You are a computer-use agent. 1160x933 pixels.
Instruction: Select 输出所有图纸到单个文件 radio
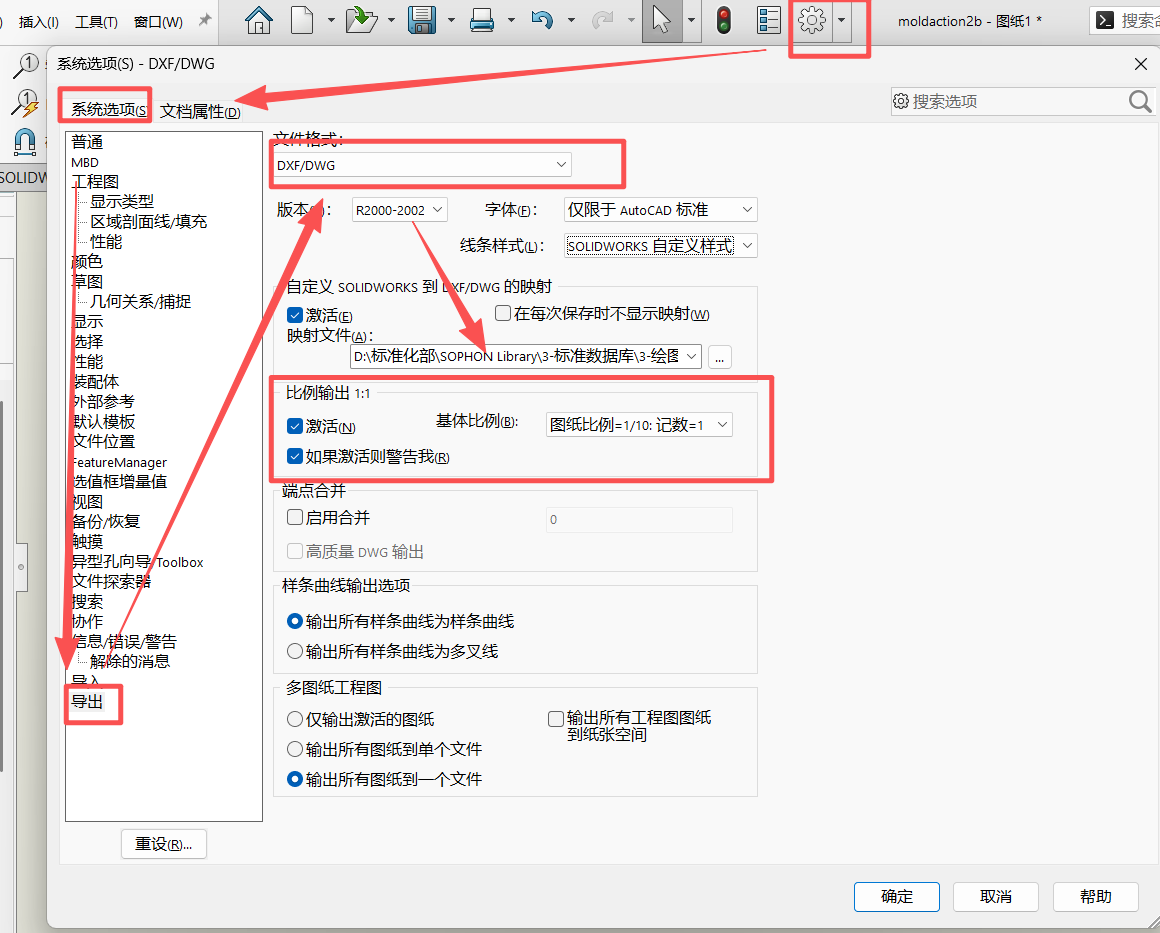click(294, 750)
